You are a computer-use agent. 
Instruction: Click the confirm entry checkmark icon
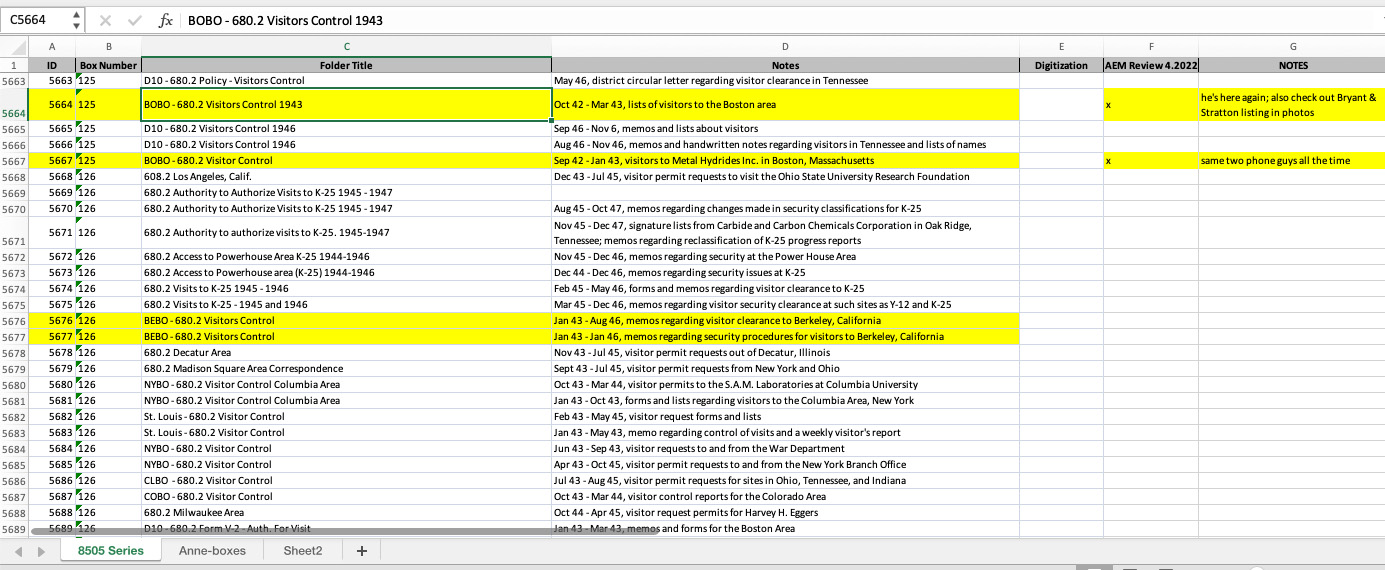(x=134, y=20)
